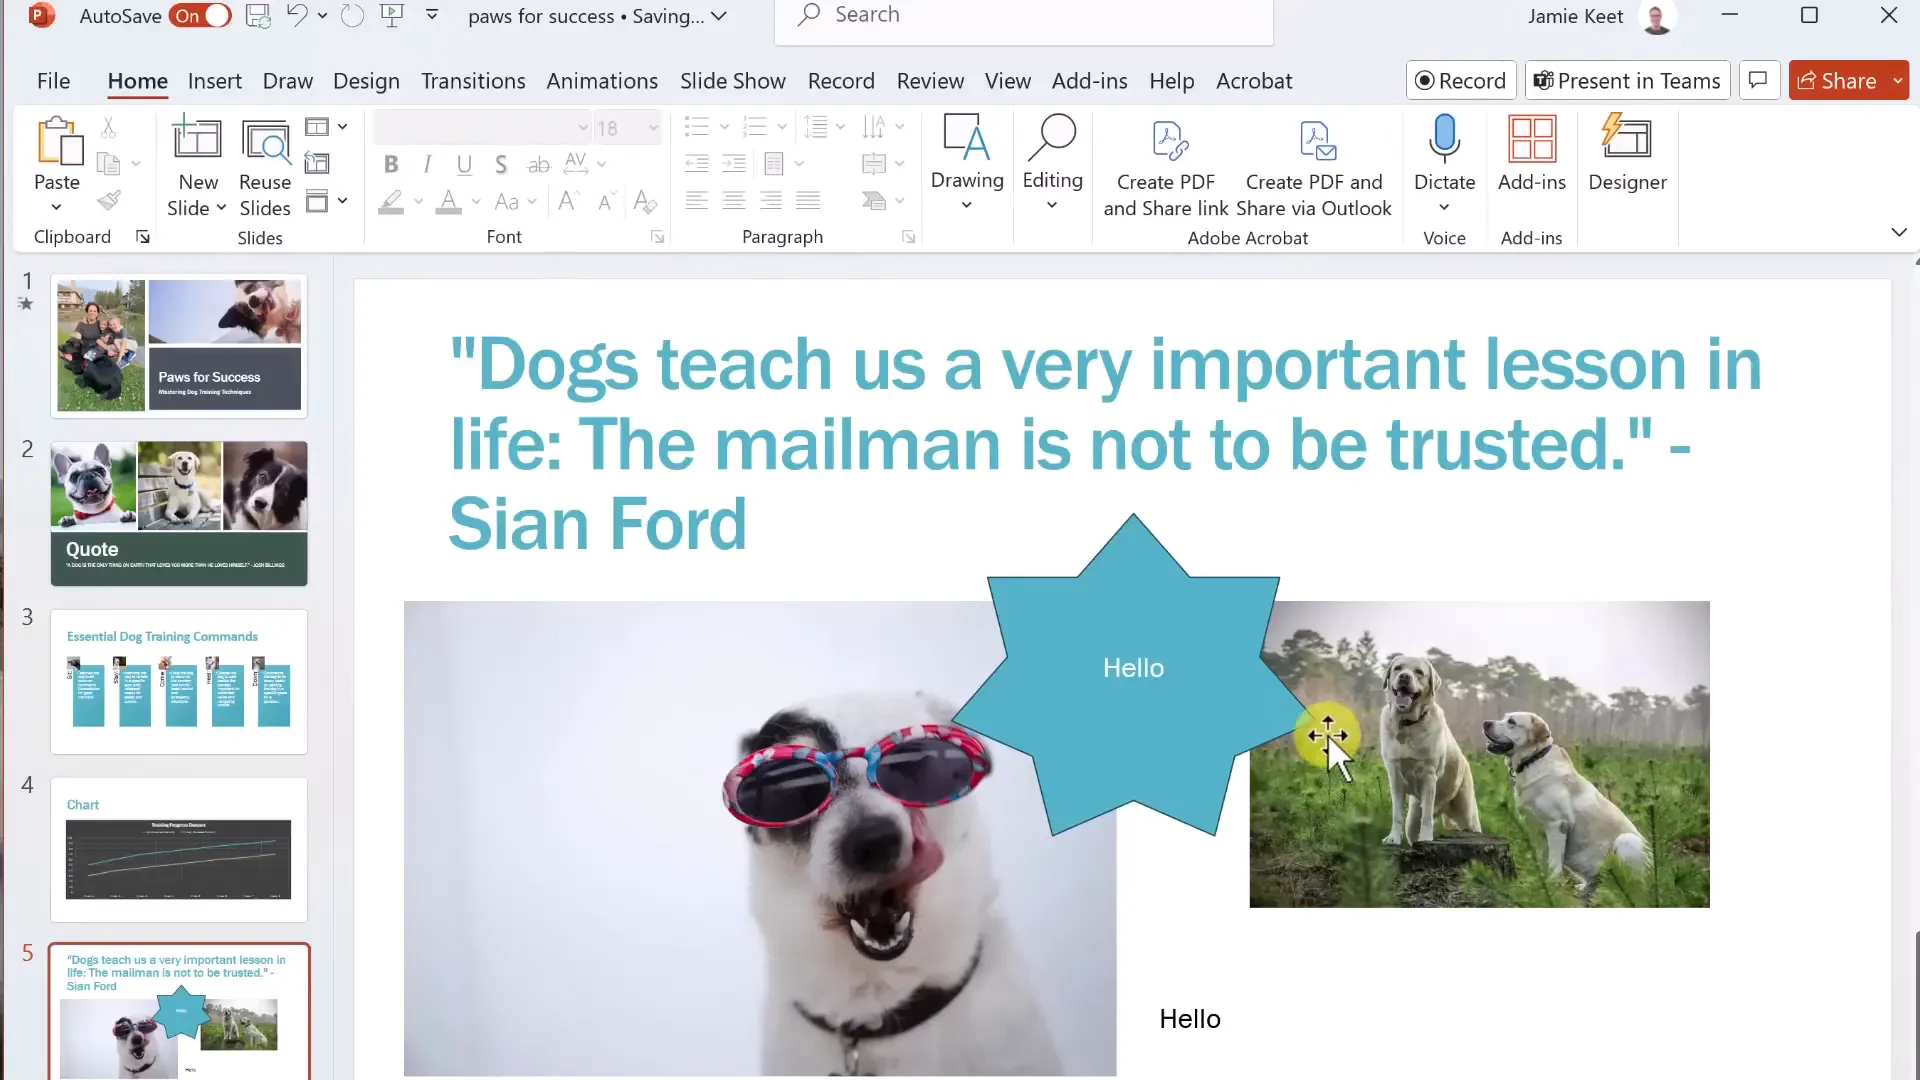Open the File menu
The image size is (1920, 1080).
(x=53, y=81)
